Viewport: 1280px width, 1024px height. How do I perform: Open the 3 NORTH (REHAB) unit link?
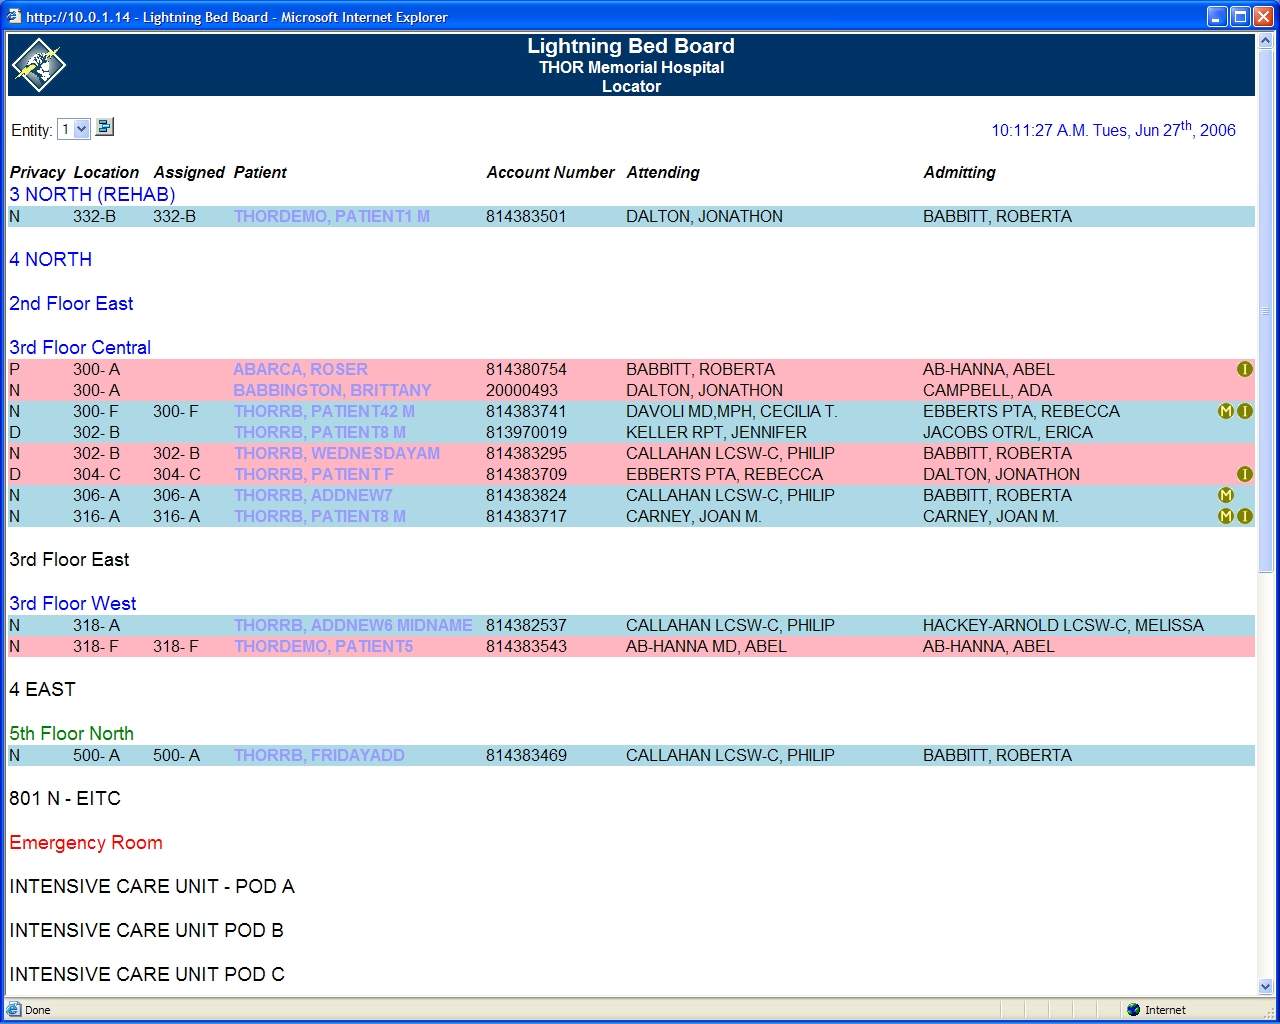click(92, 194)
